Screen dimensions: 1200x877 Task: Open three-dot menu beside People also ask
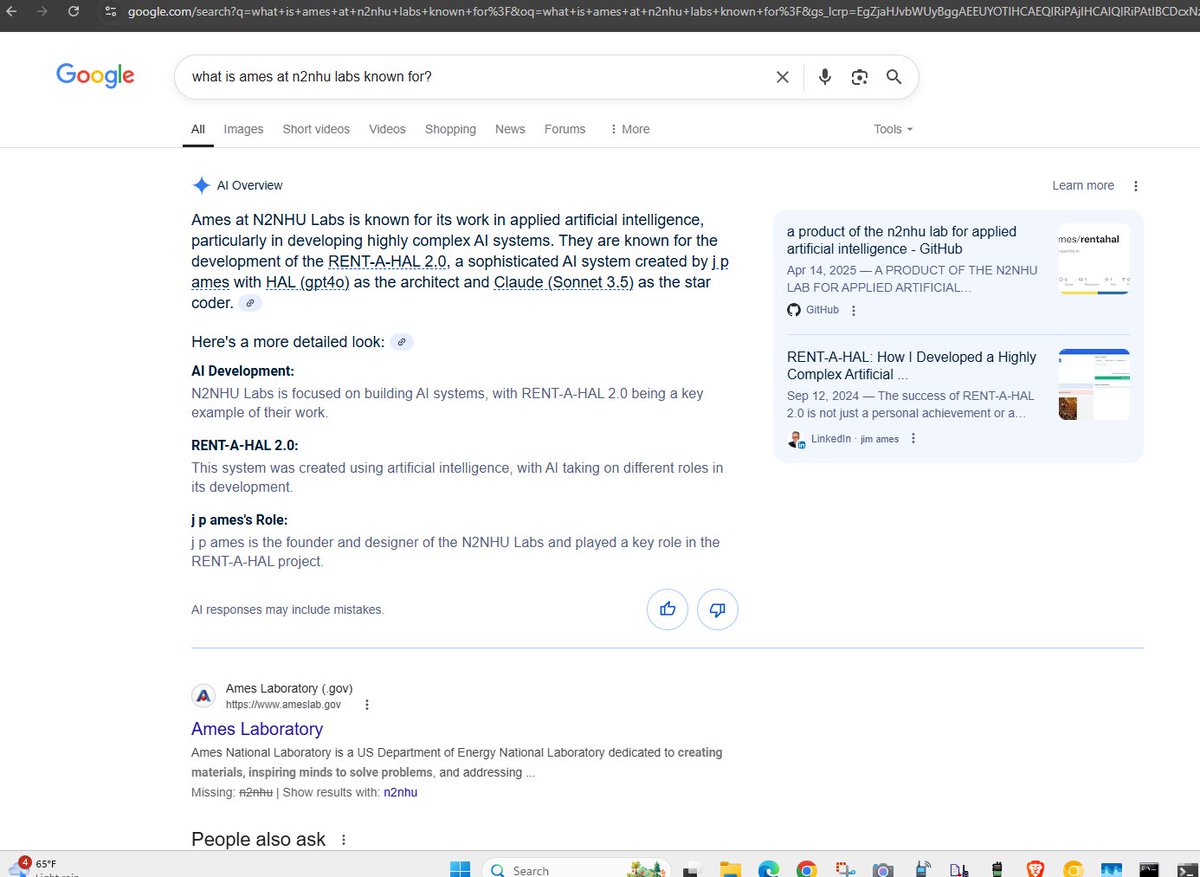[x=344, y=840]
